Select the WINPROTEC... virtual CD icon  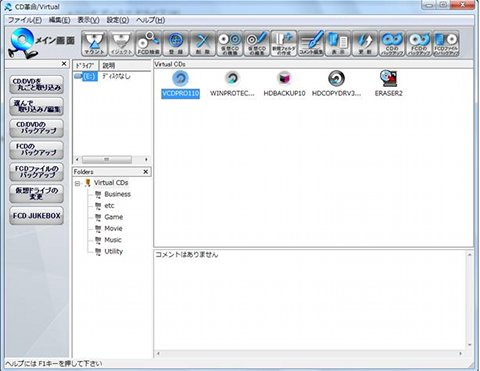coord(232,84)
